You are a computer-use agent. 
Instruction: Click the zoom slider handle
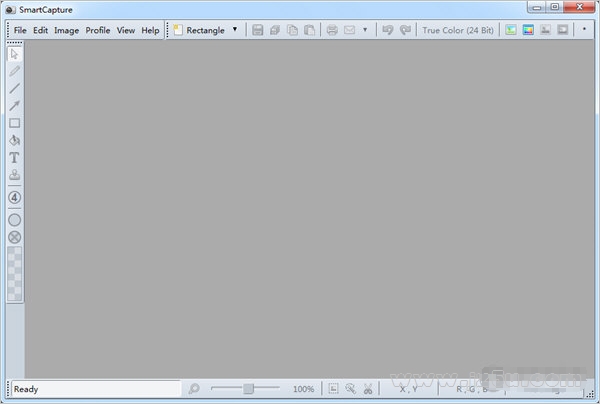(x=248, y=388)
